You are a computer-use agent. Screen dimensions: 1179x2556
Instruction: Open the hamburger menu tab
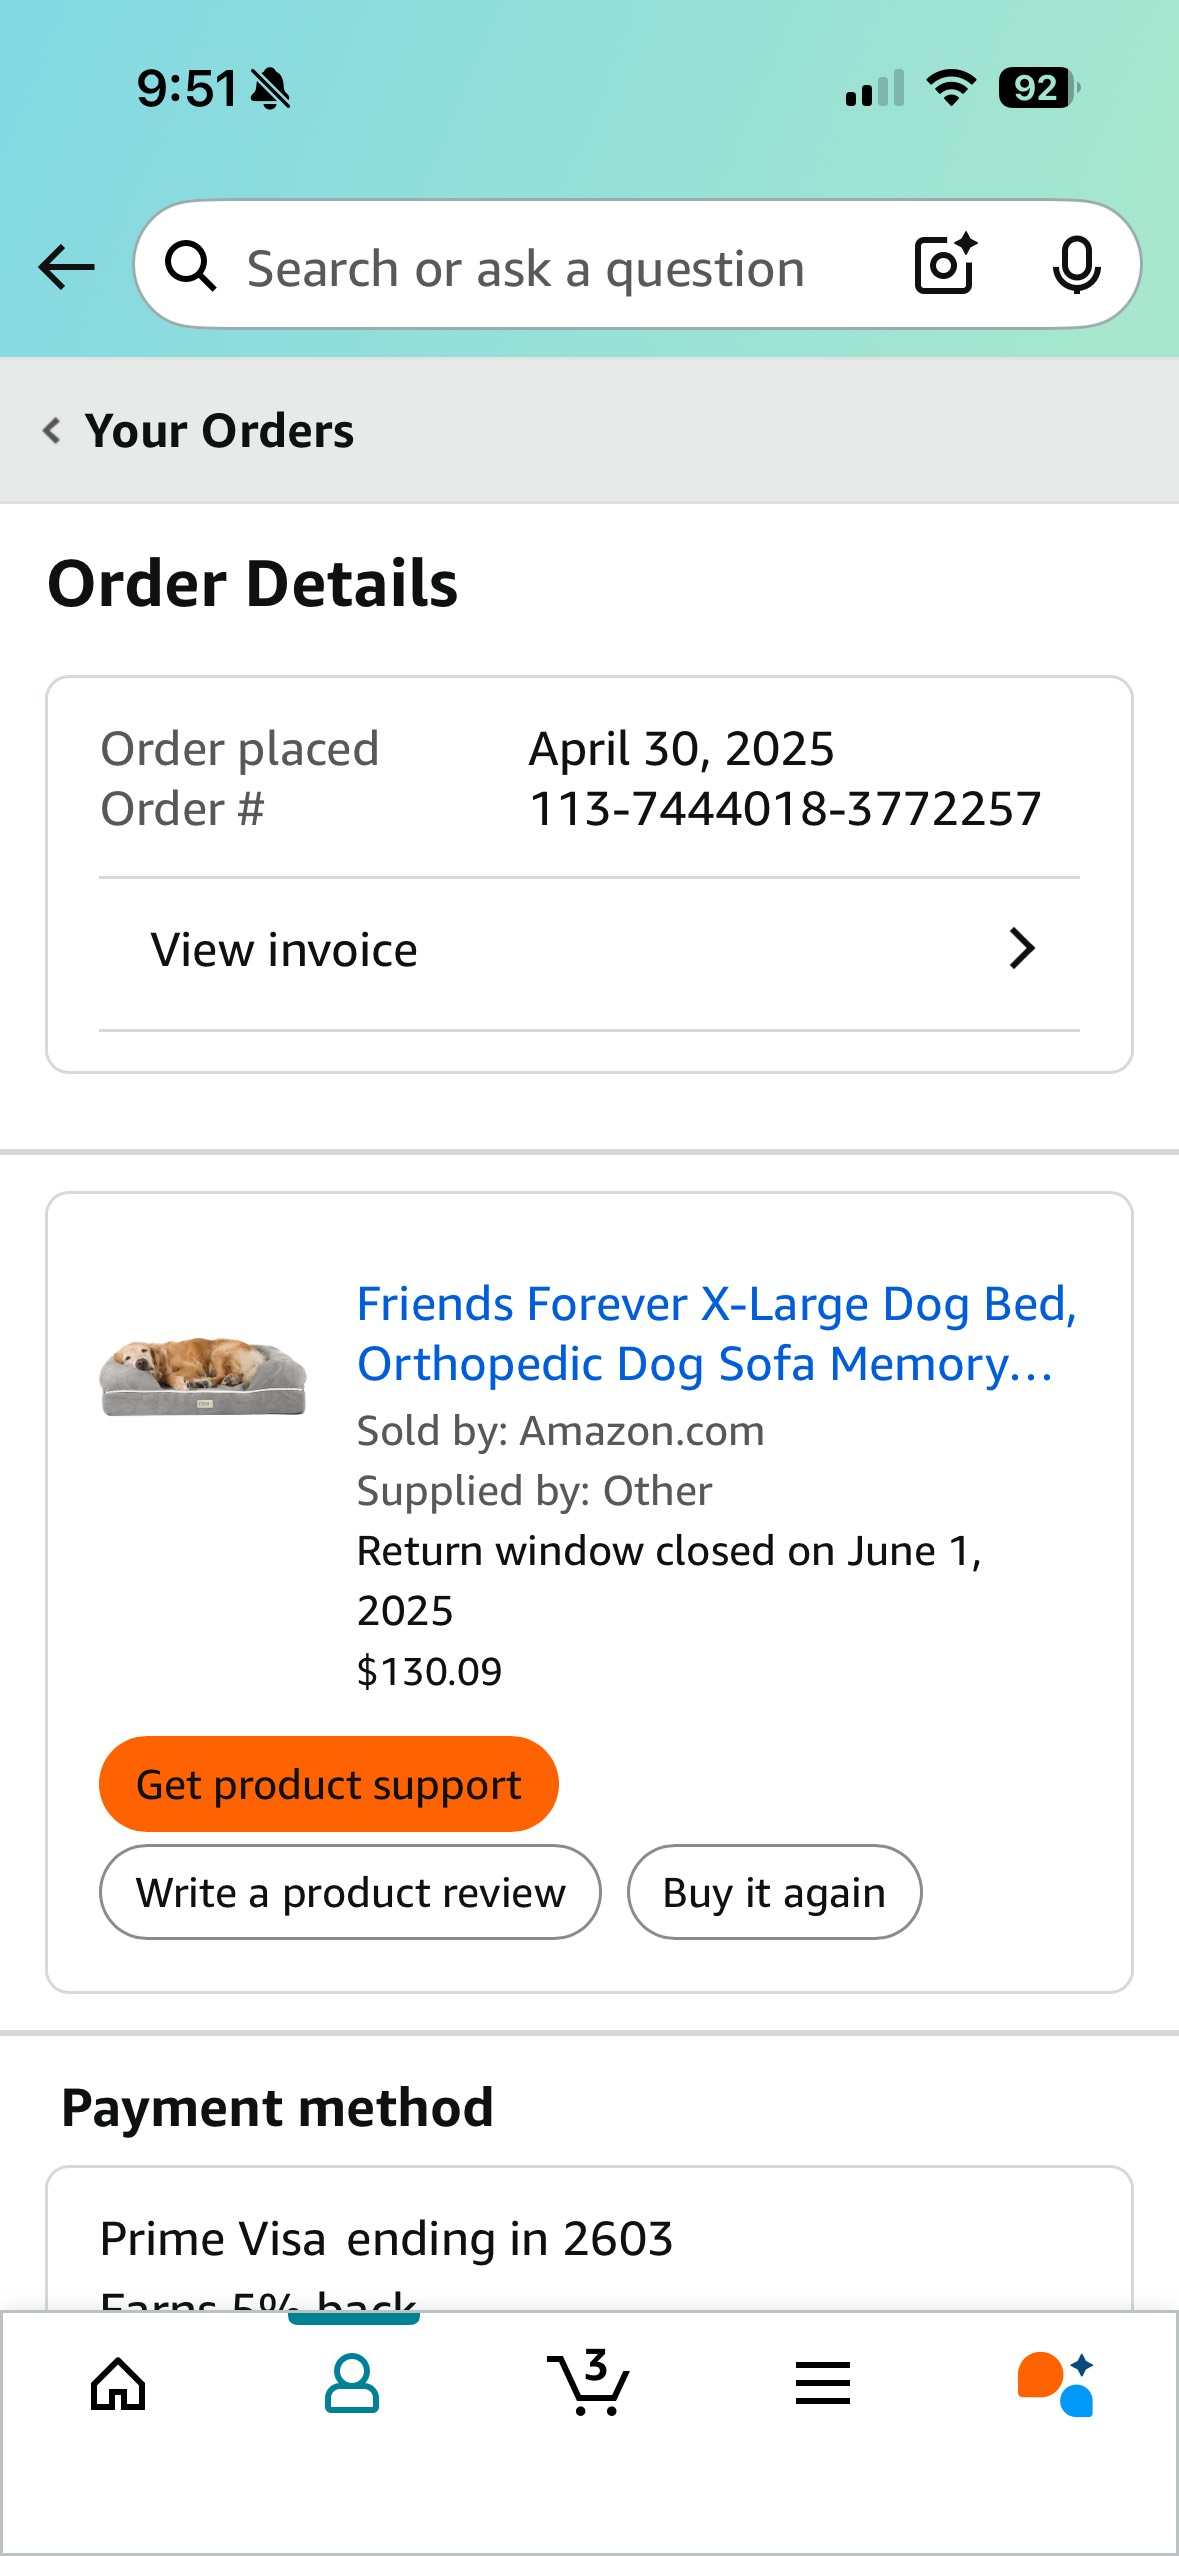pyautogui.click(x=823, y=2383)
